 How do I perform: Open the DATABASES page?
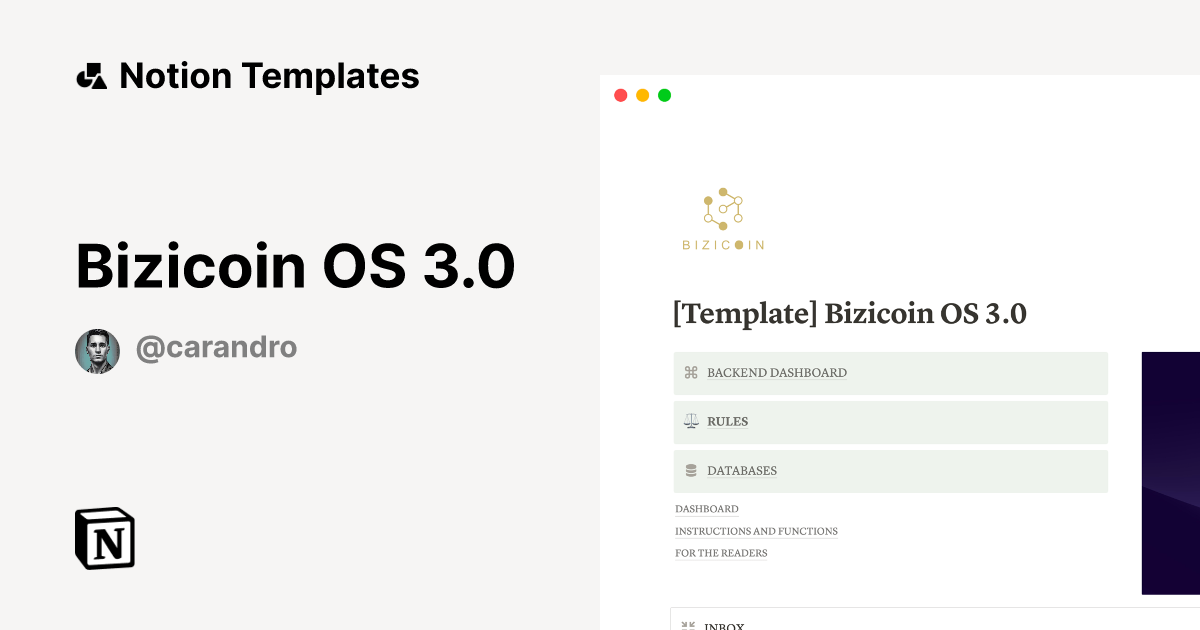742,470
